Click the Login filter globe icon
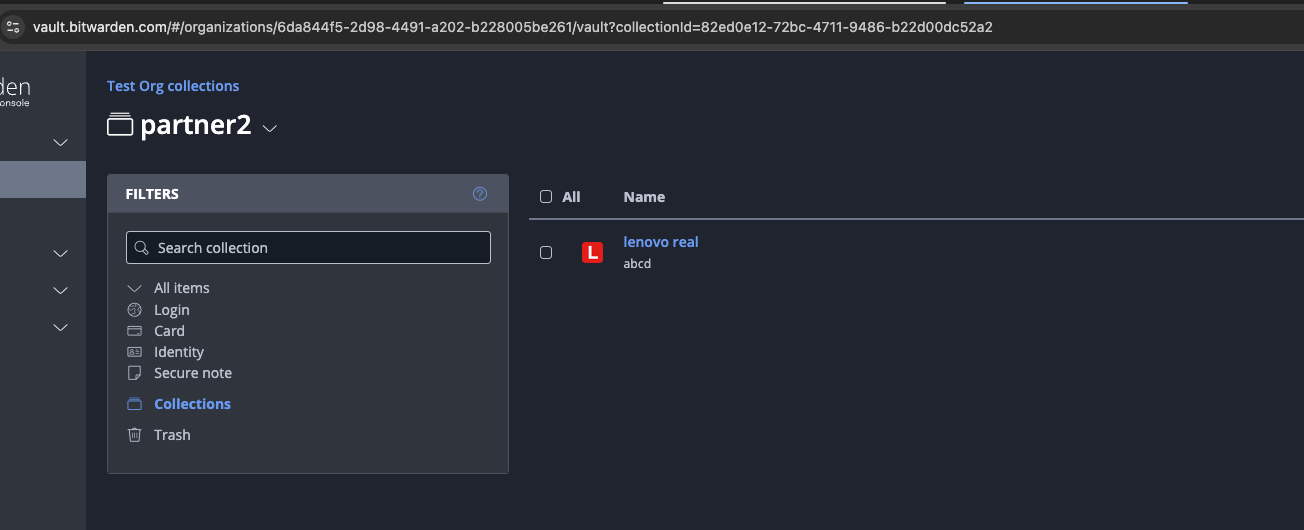This screenshot has width=1304, height=530. coord(135,310)
